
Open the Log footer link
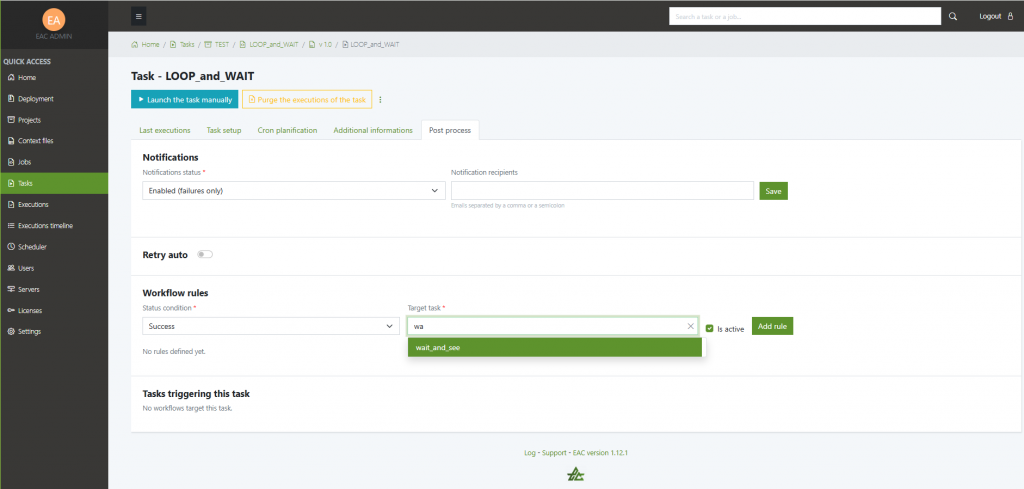530,452
